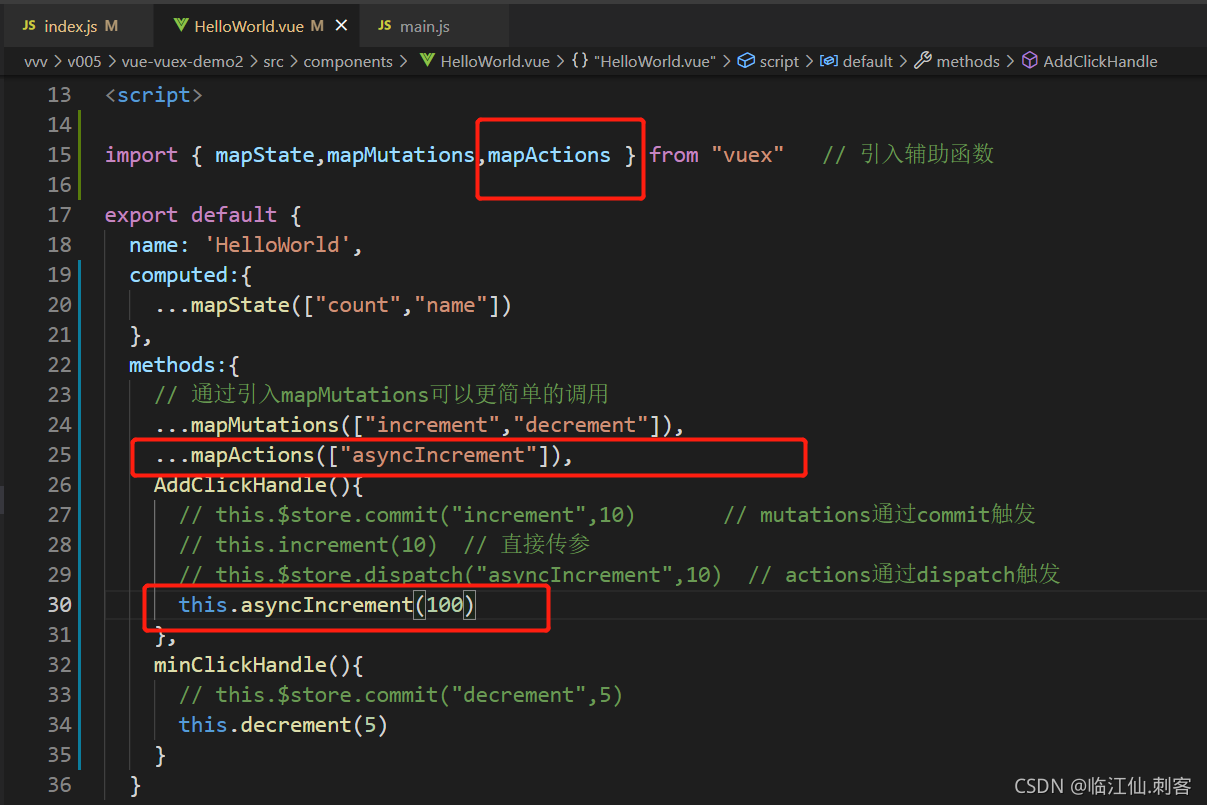Click the default symbol icon in breadcrumb
Viewport: 1207px width, 805px height.
coord(828,61)
